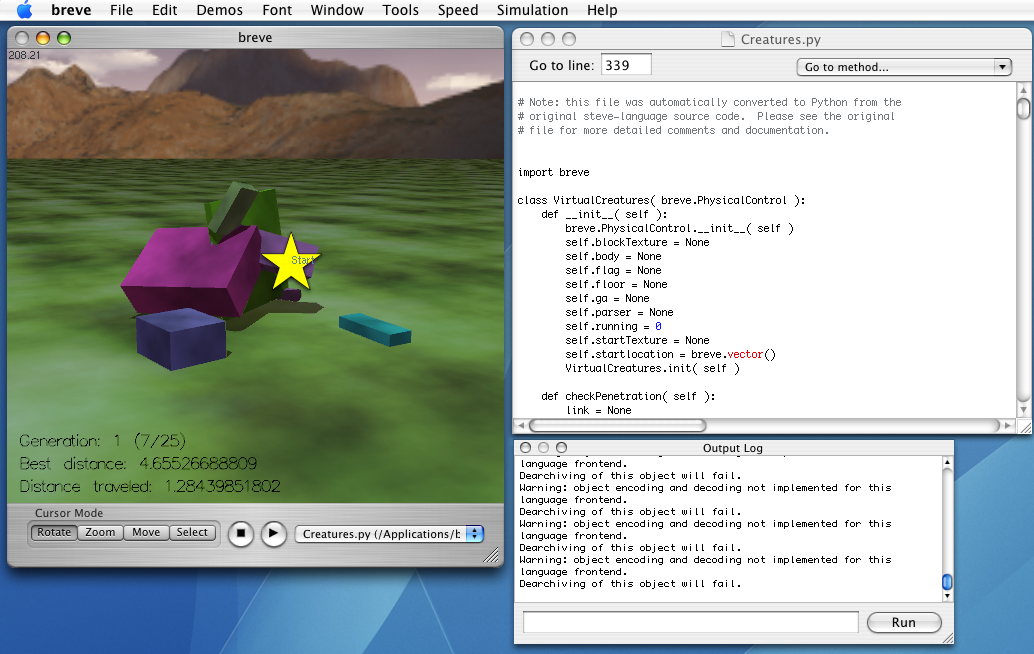1034x654 pixels.
Task: Open the Creatures.py simulation file dropdown
Action: 390,534
